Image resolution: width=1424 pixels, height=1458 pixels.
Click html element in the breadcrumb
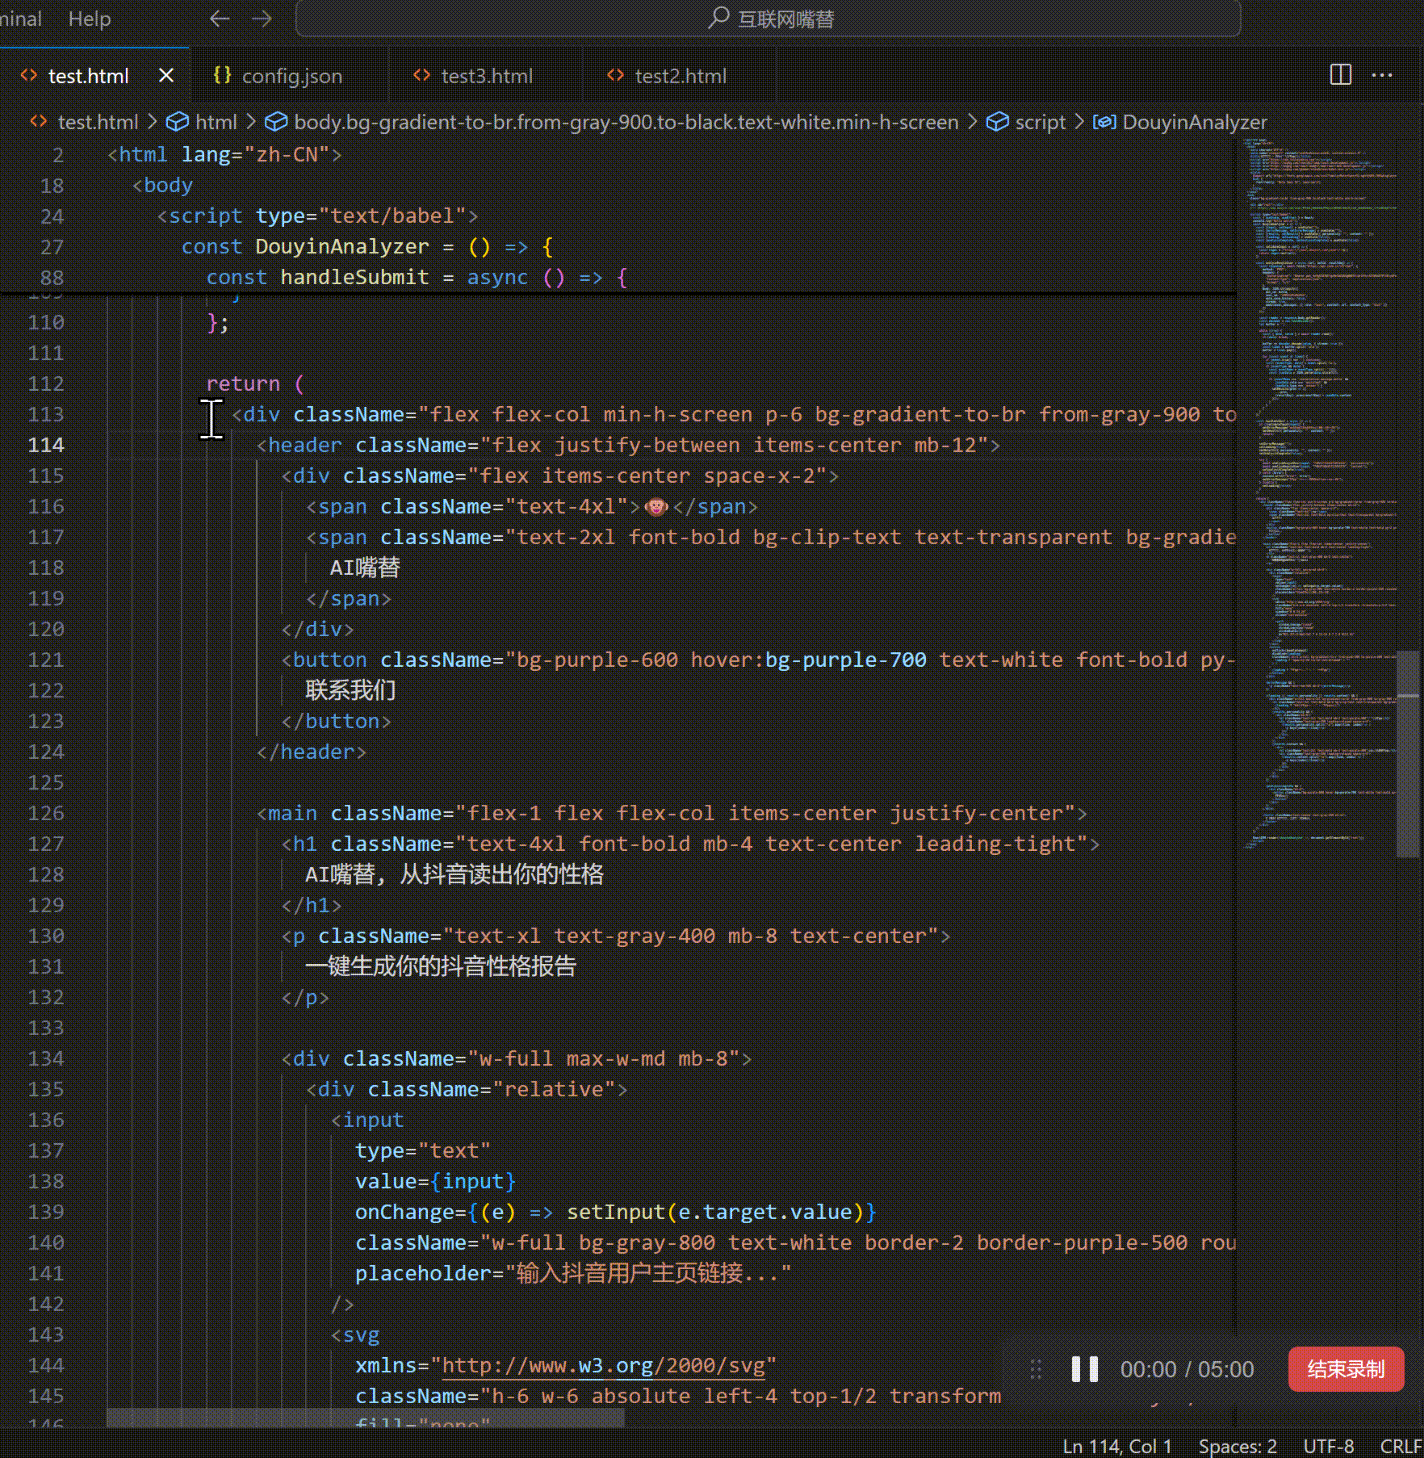click(x=216, y=122)
